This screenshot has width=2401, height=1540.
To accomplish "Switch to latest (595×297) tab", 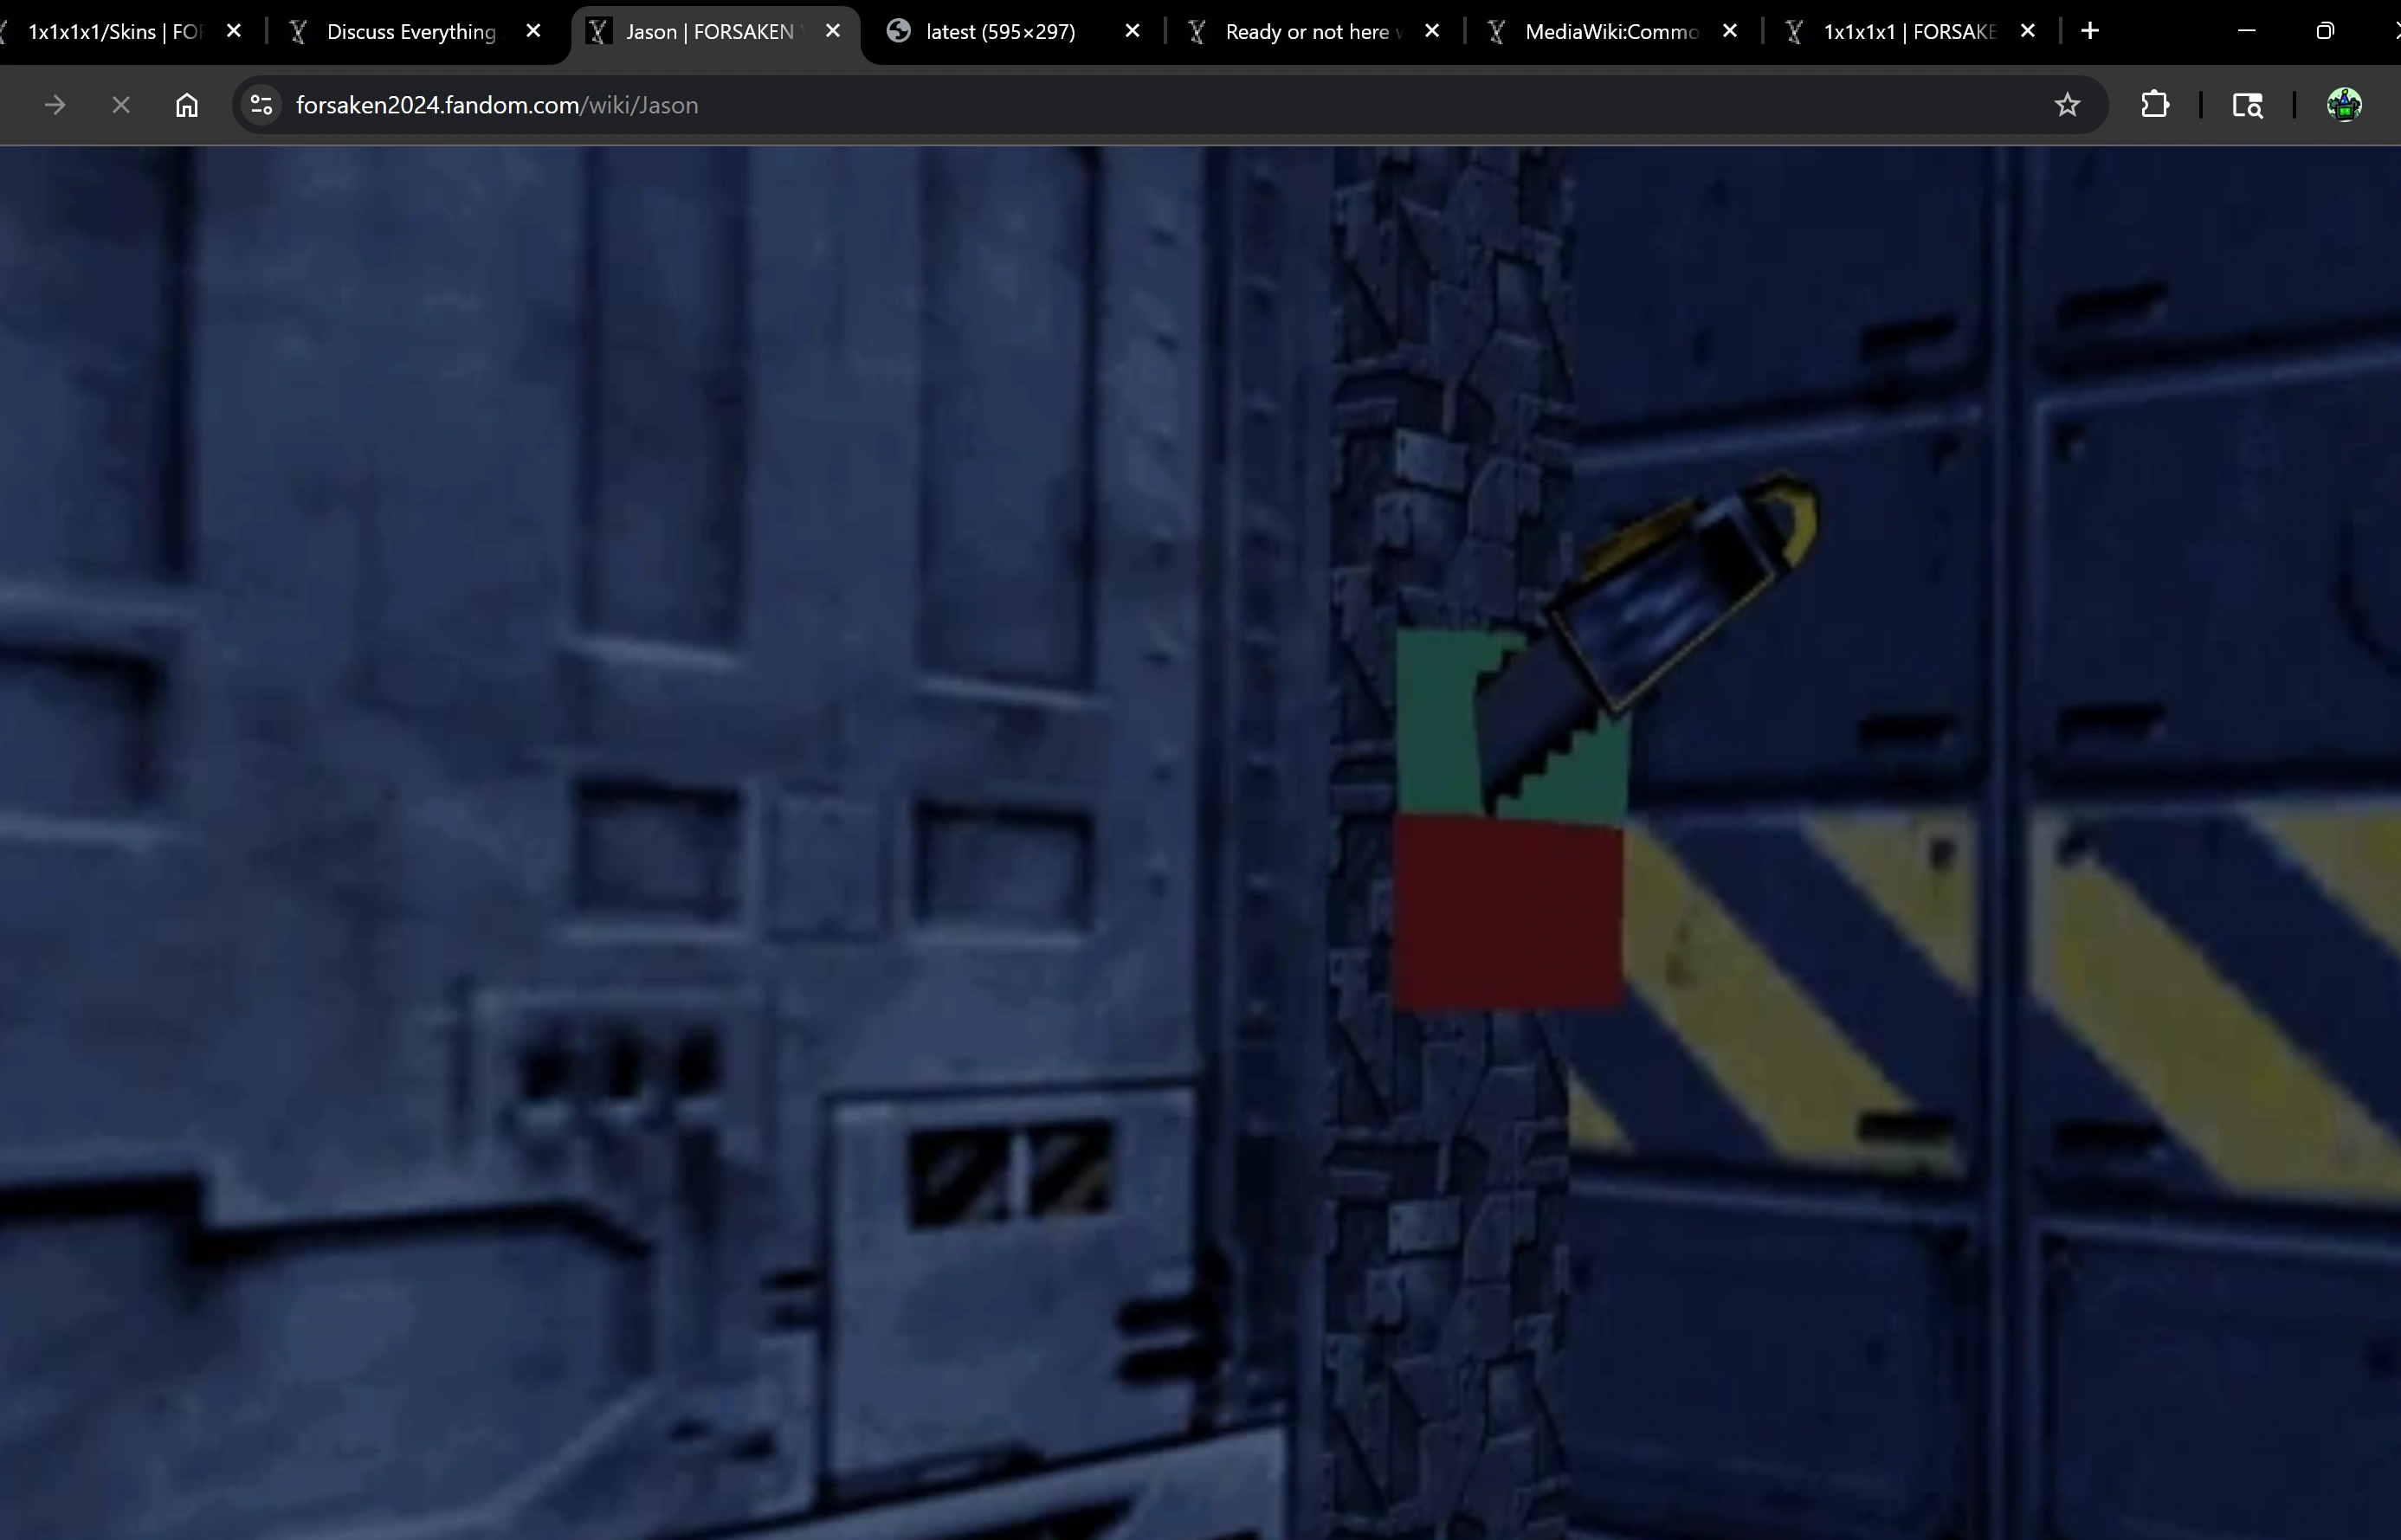I will coord(1000,32).
